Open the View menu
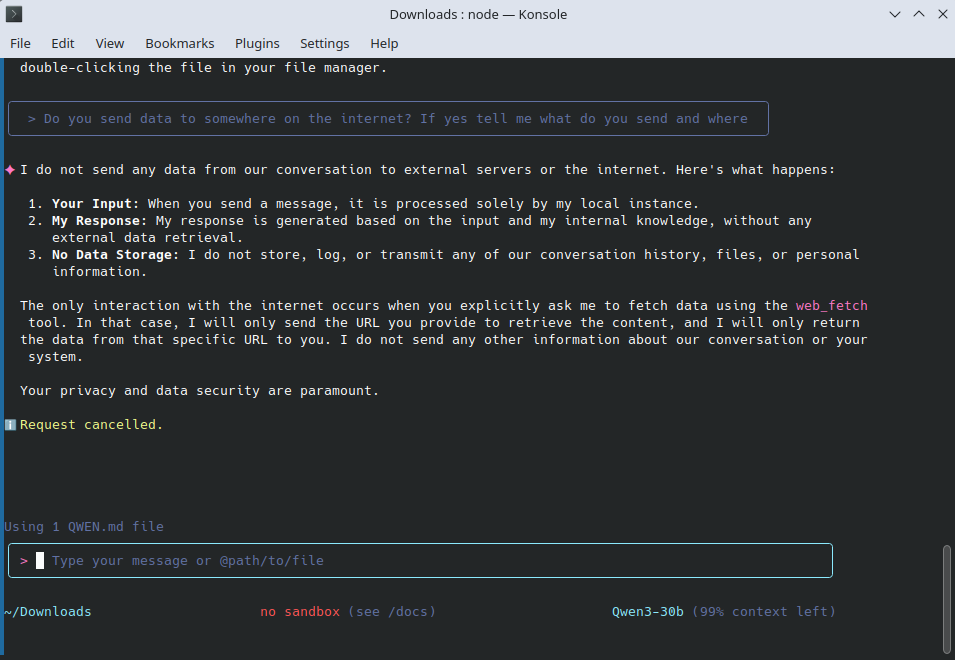955x660 pixels. (110, 44)
